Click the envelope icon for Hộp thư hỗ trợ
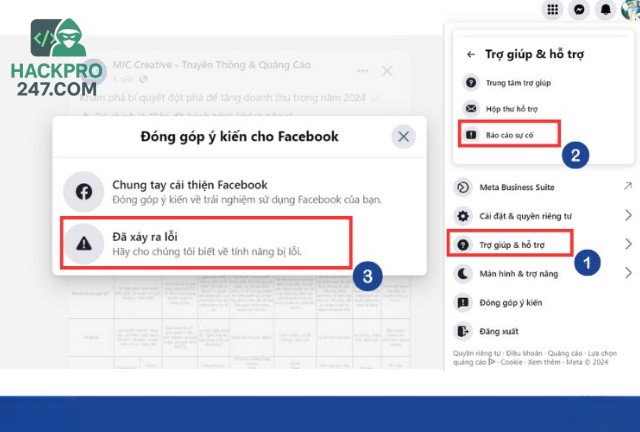 coord(471,109)
